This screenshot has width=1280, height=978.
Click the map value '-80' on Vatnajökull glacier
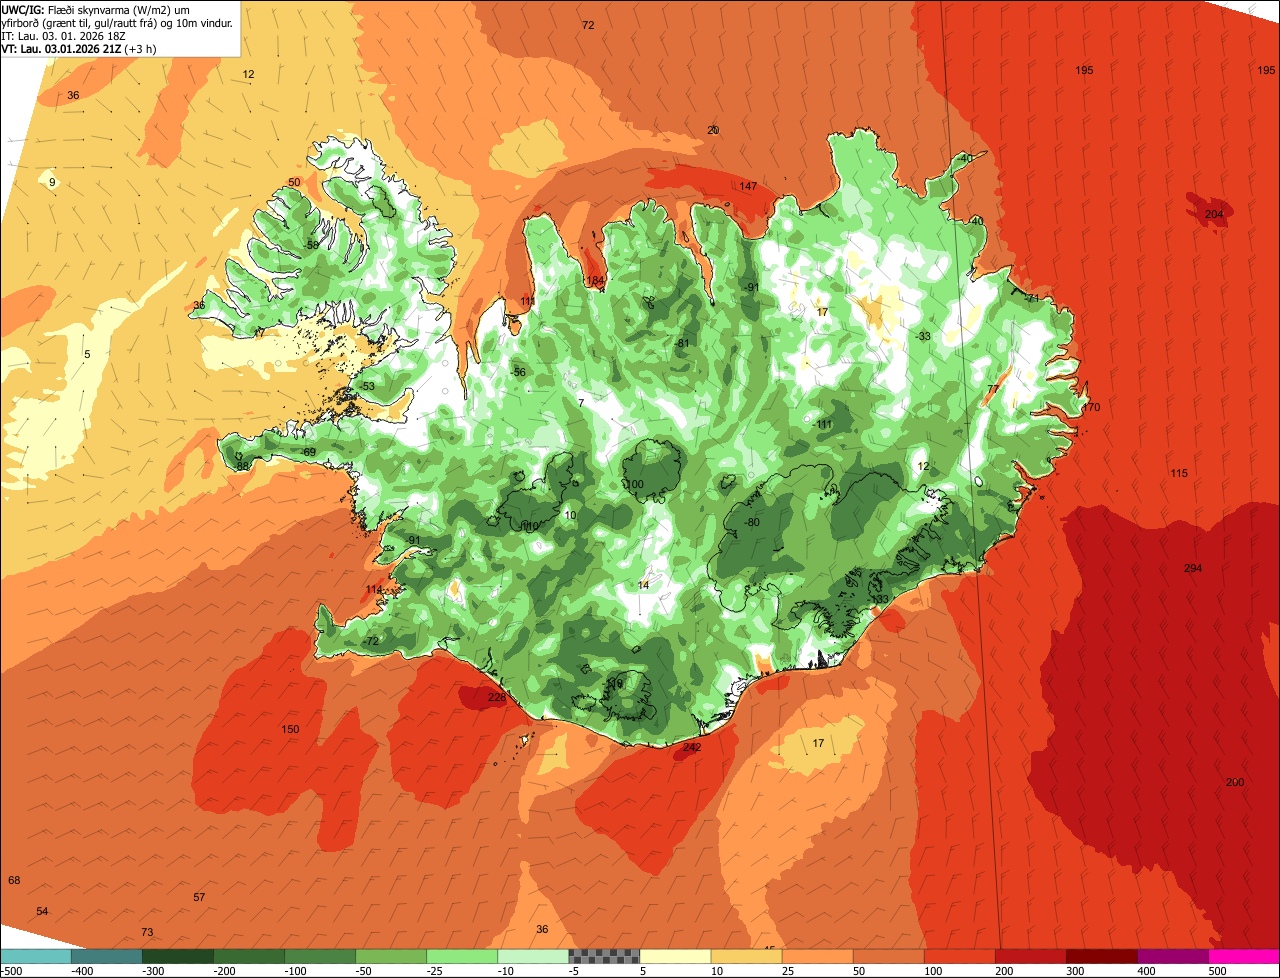point(753,523)
